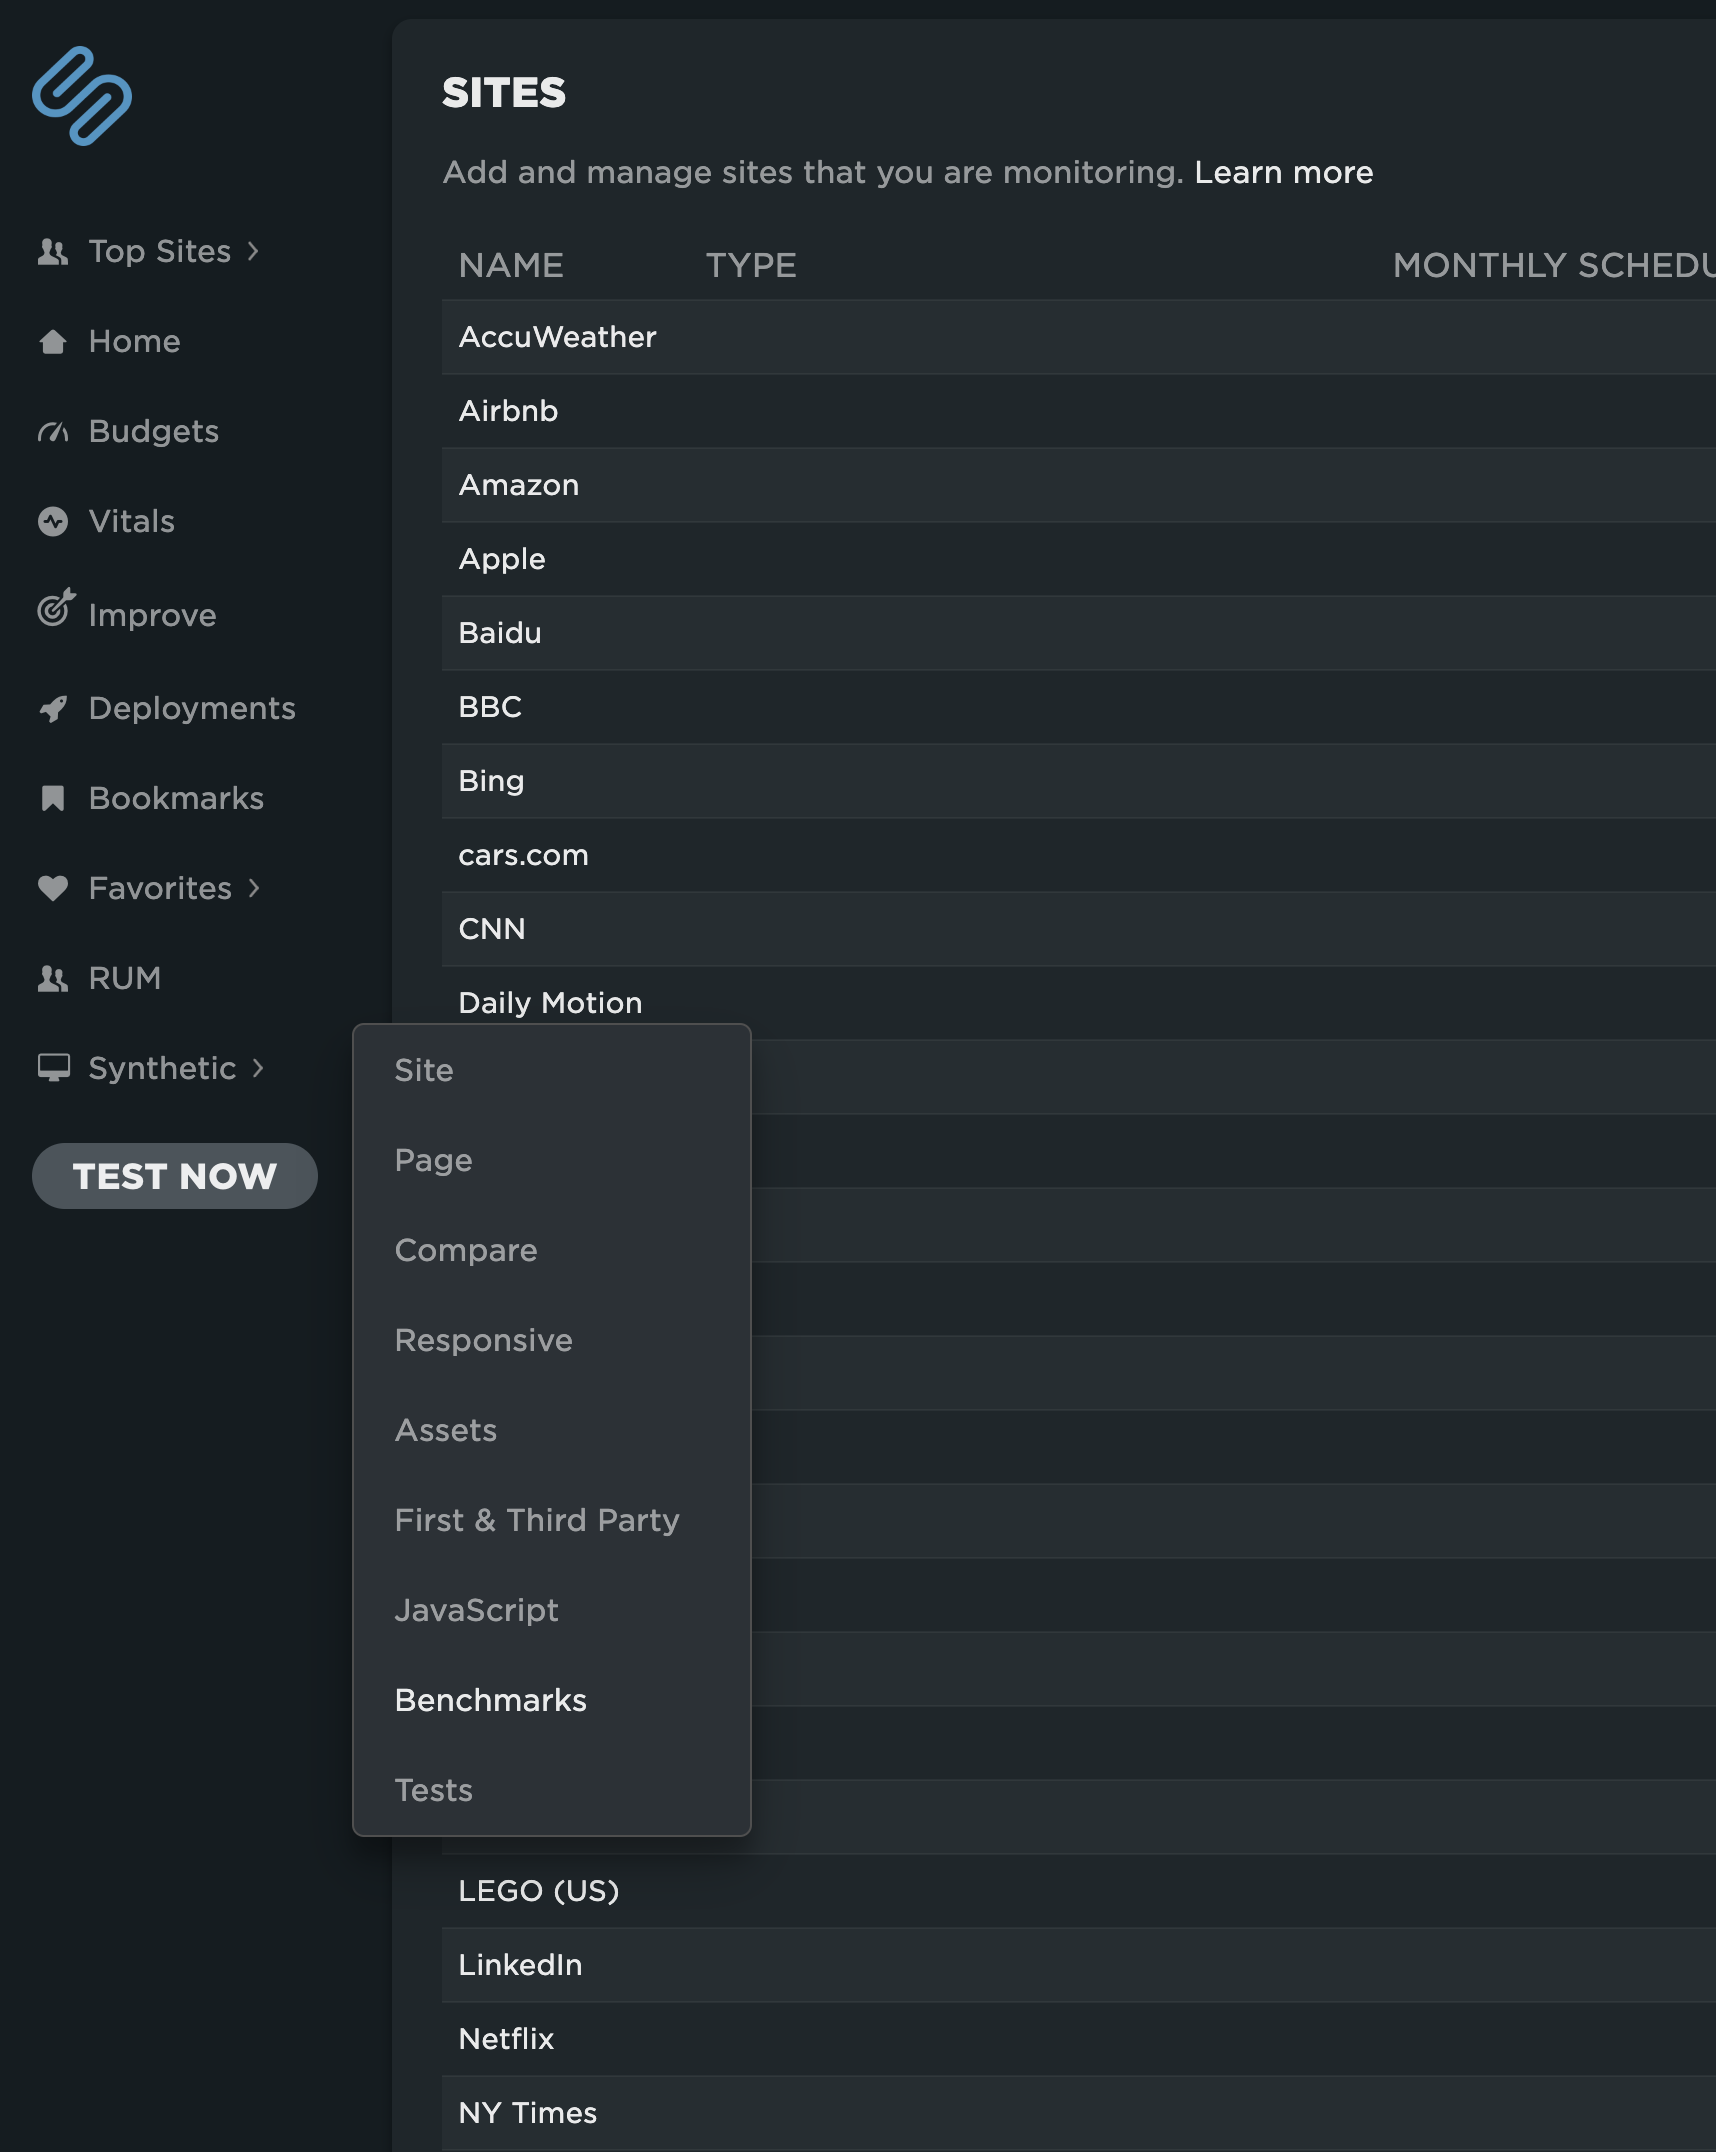
Task: Click the SITES page heading
Action: coord(504,93)
